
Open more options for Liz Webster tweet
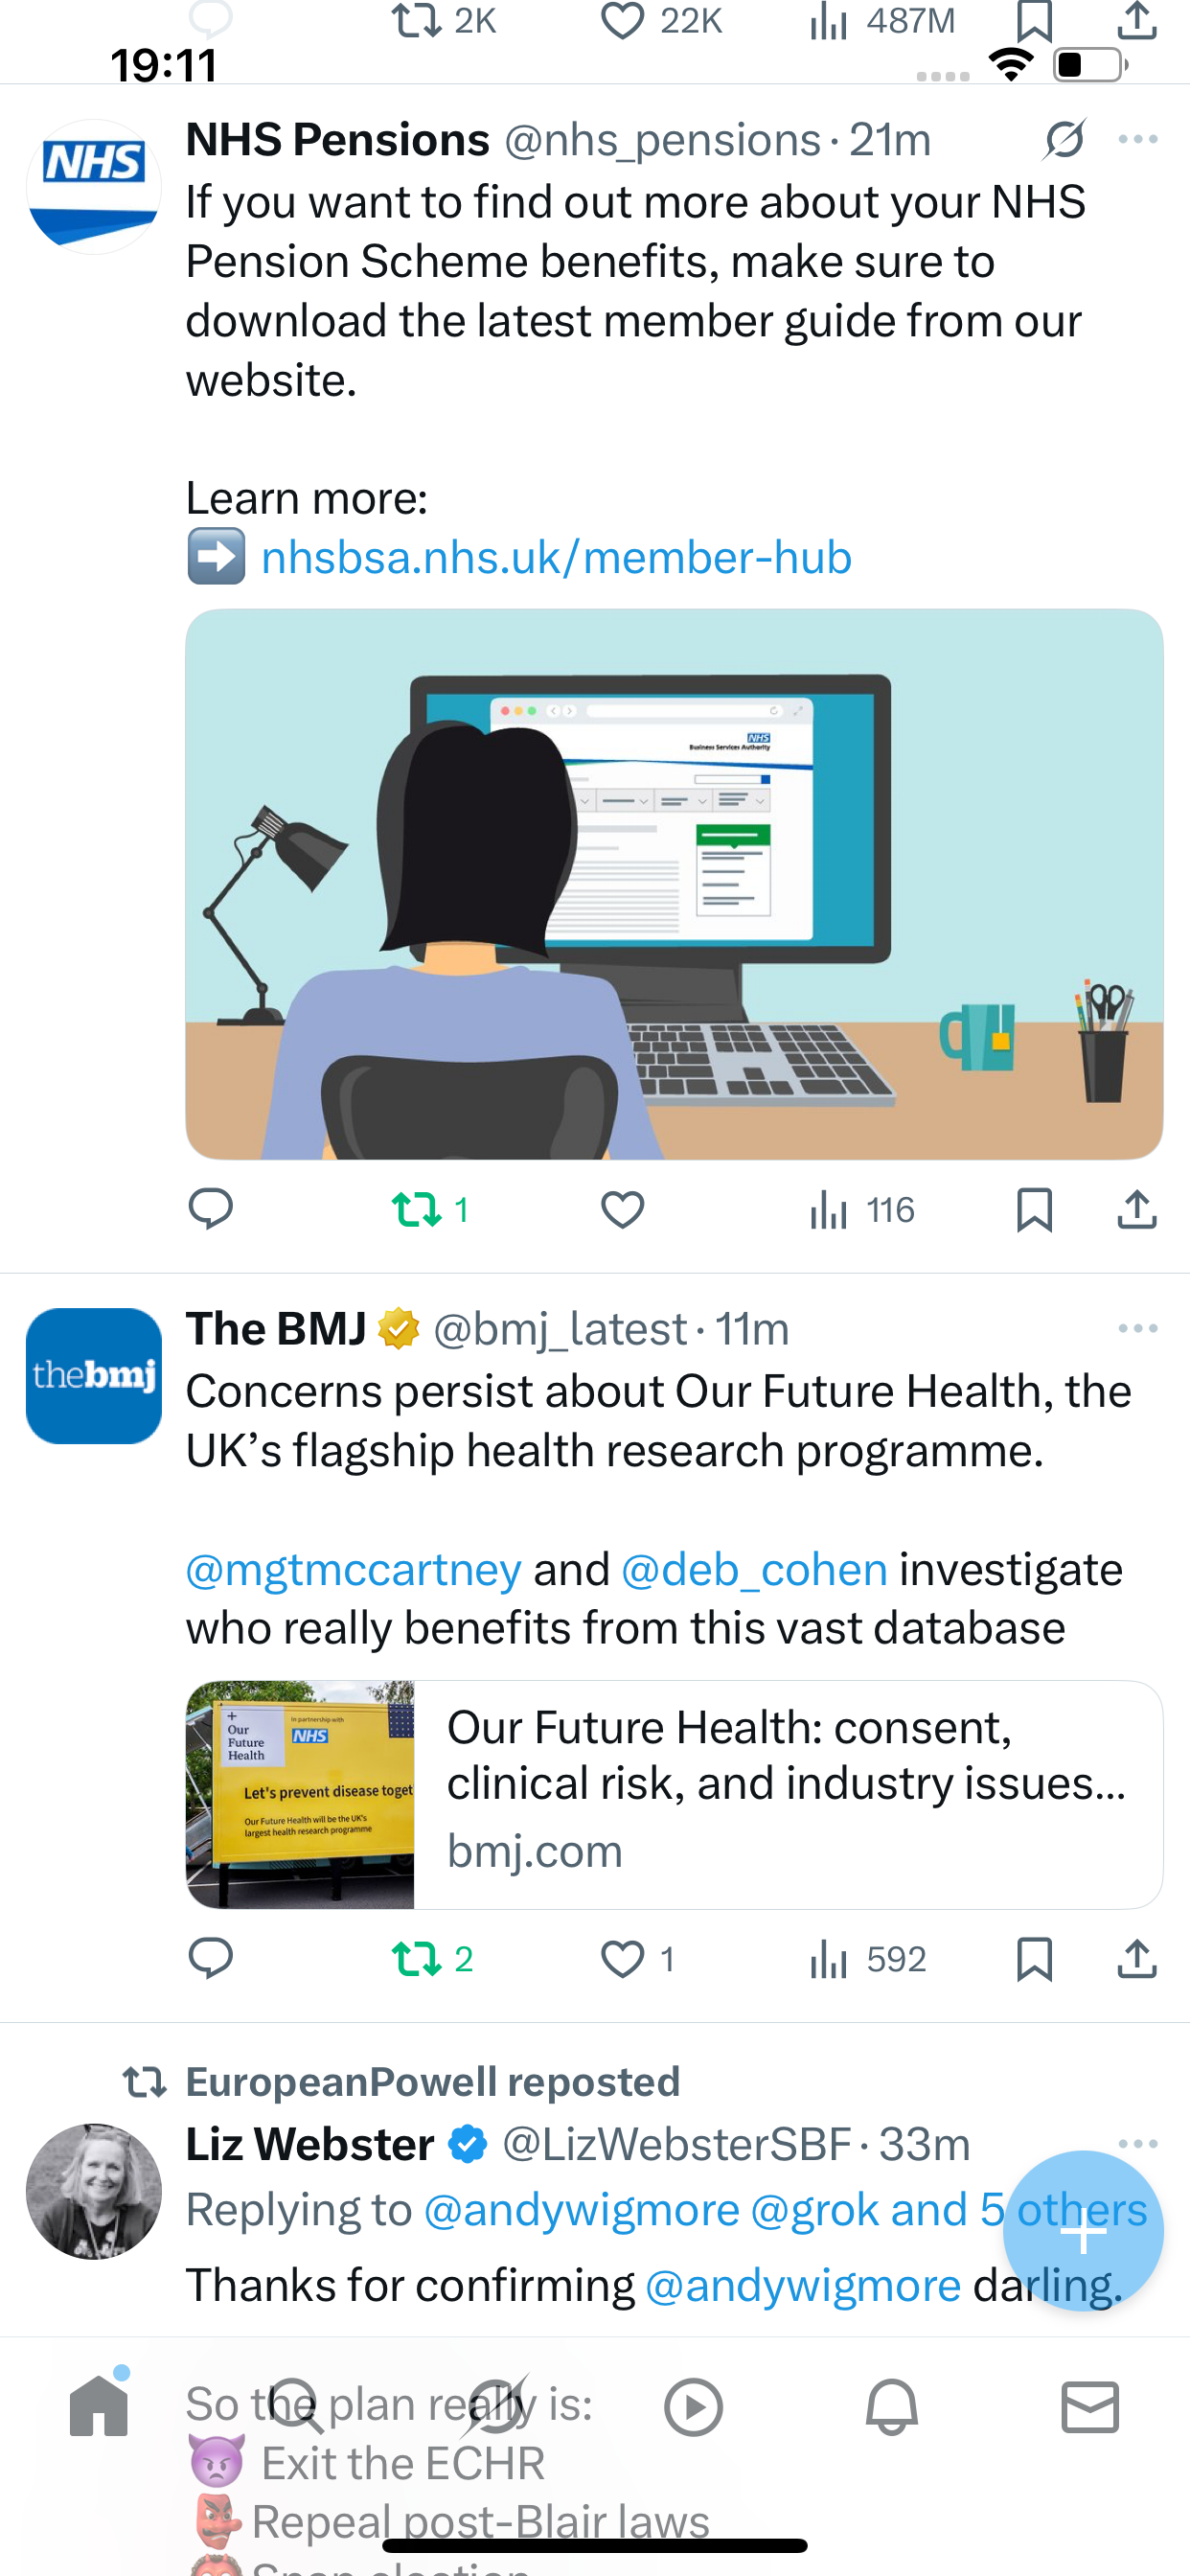click(x=1137, y=2144)
